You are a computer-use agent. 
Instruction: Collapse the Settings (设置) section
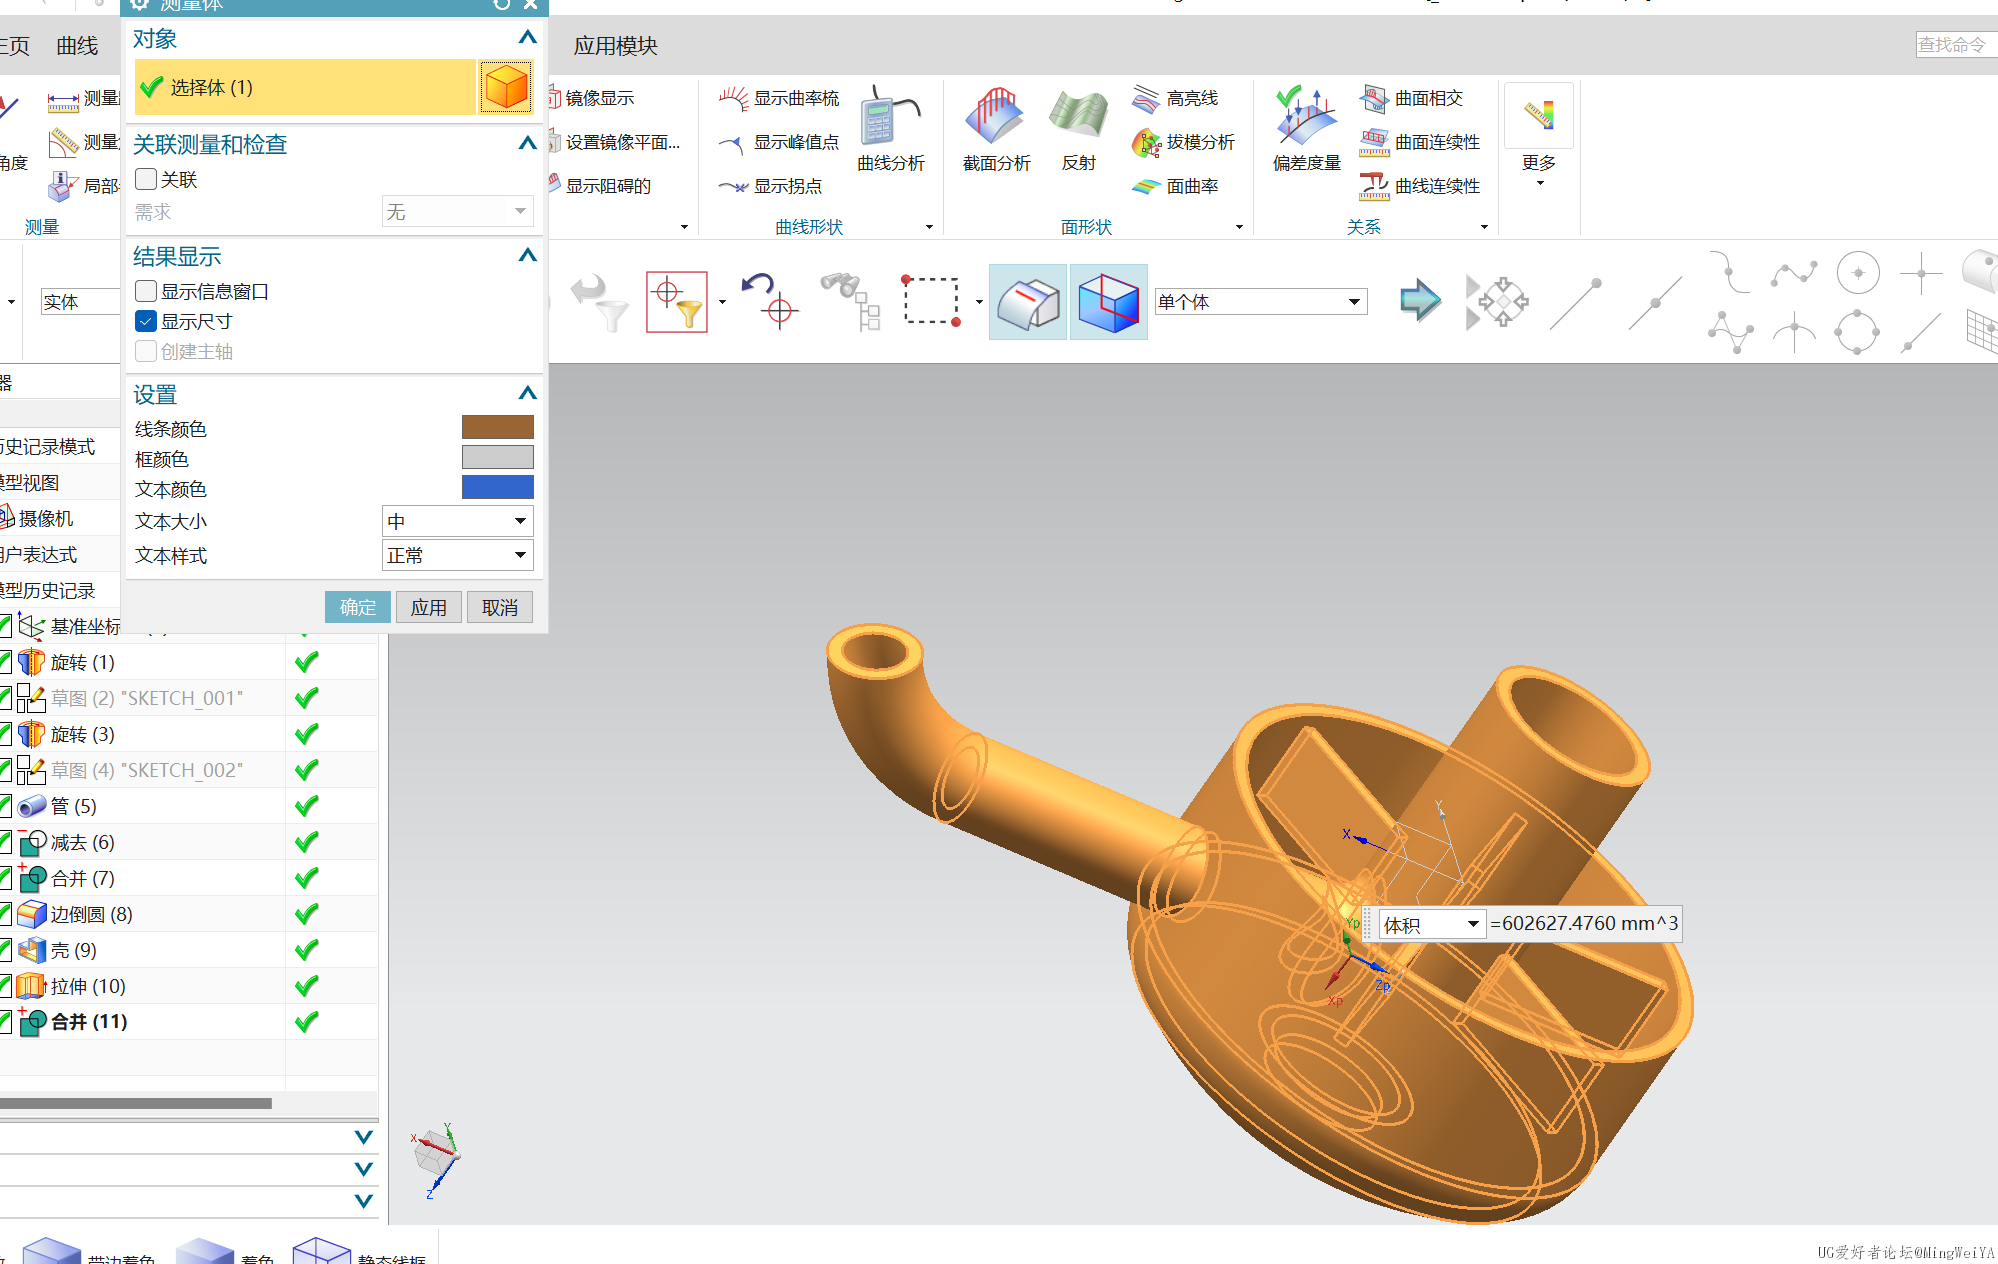pyautogui.click(x=528, y=394)
